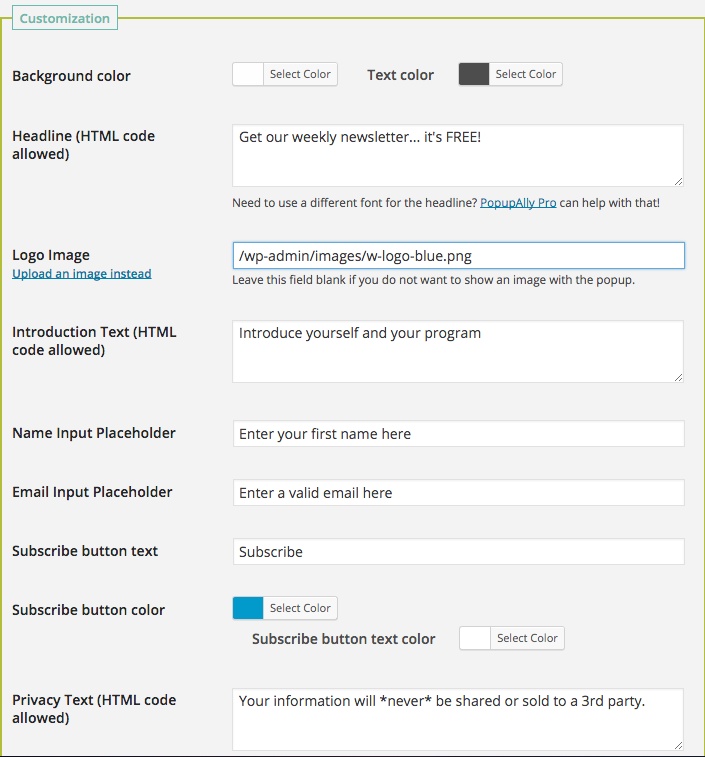
Task: Open Select Color for Subscribe button text color
Action: 527,638
